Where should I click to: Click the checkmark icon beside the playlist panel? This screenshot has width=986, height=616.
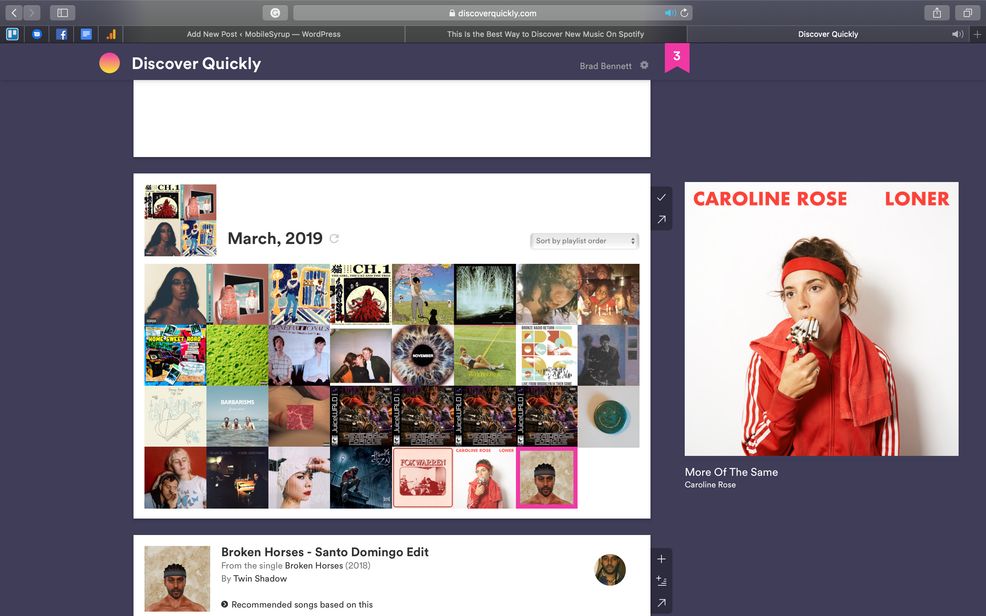tap(661, 197)
